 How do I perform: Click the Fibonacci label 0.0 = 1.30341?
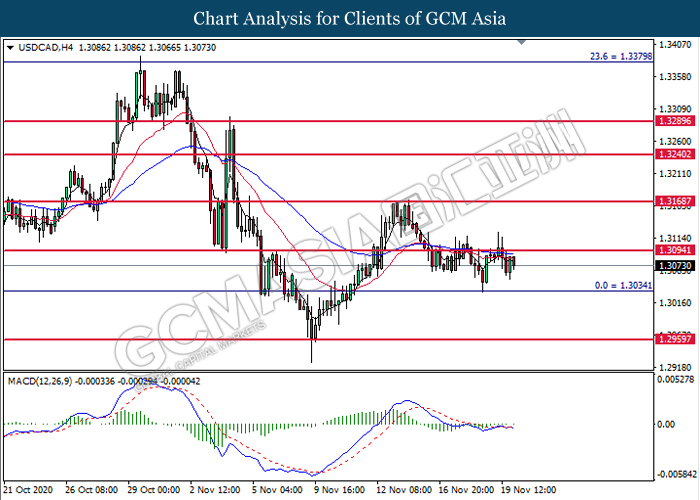[x=623, y=285]
